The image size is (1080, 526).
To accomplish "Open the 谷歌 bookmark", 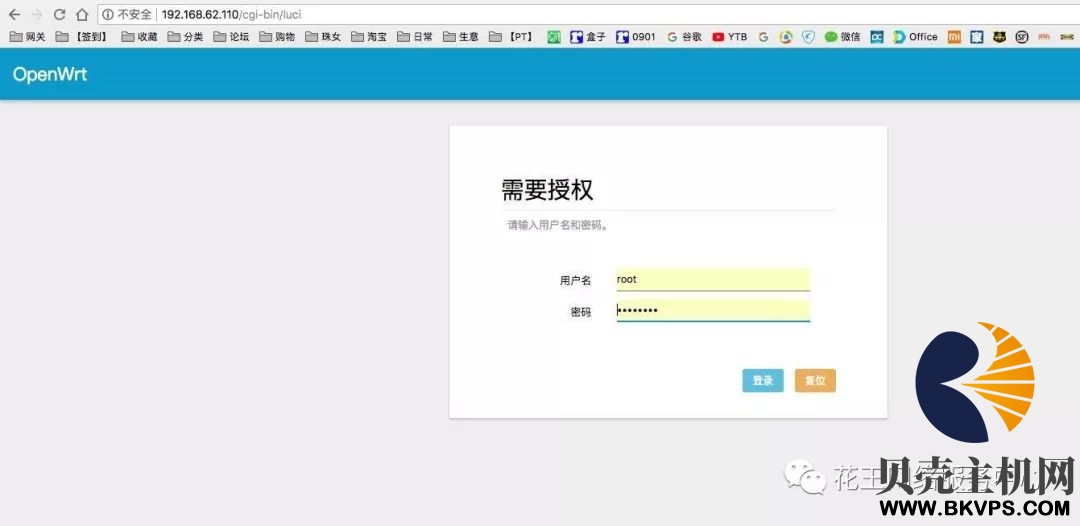I will click(x=684, y=37).
